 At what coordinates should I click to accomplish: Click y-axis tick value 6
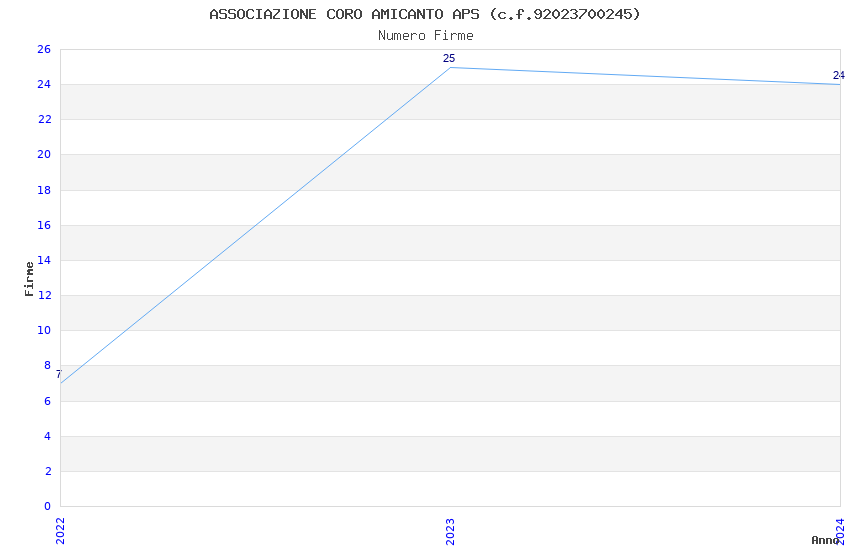click(47, 401)
